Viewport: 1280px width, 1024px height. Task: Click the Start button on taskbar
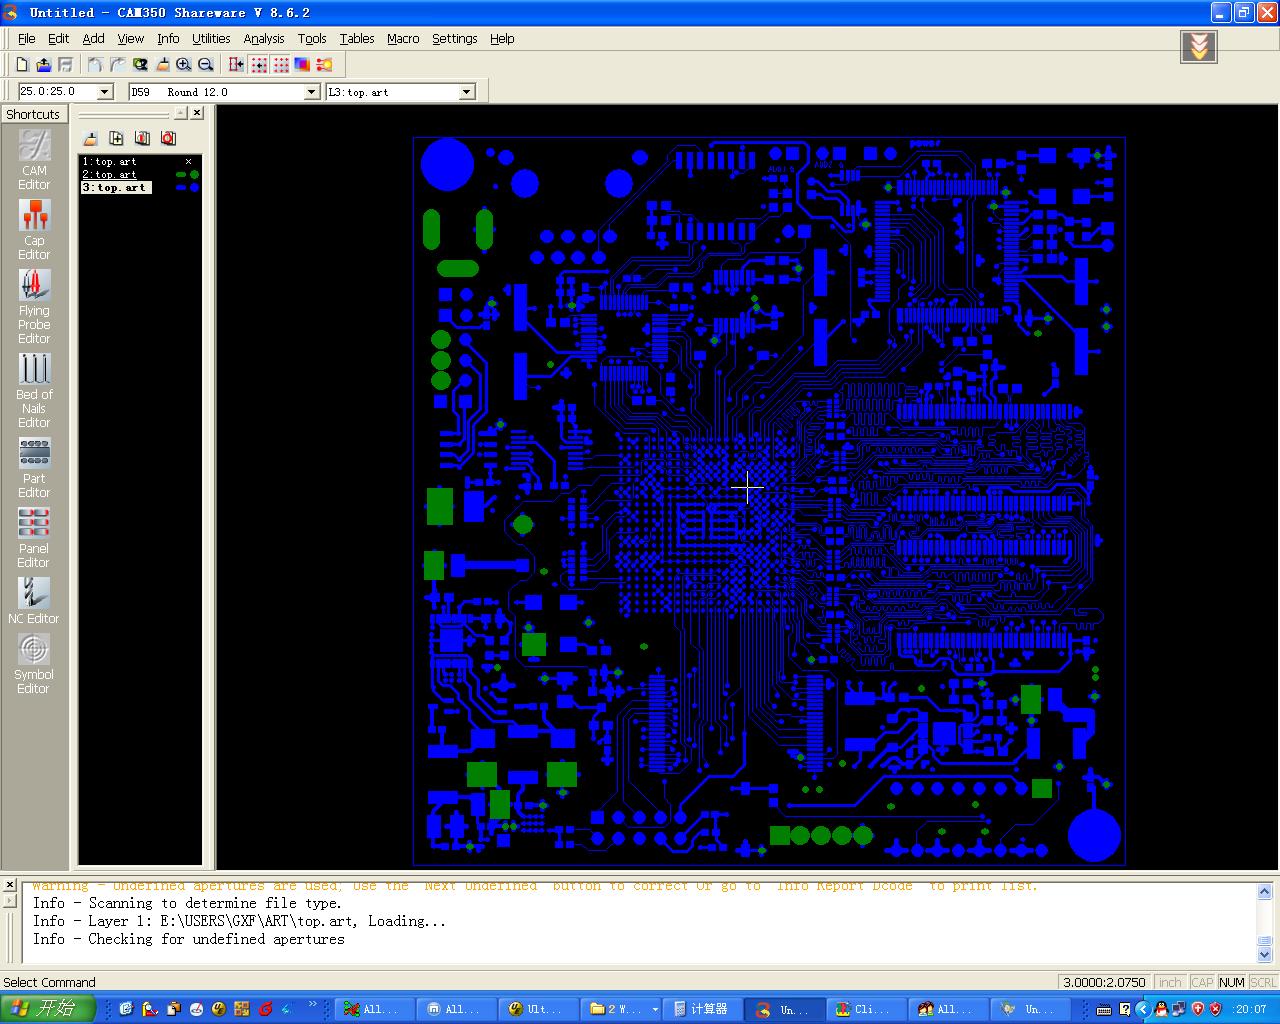(48, 1009)
